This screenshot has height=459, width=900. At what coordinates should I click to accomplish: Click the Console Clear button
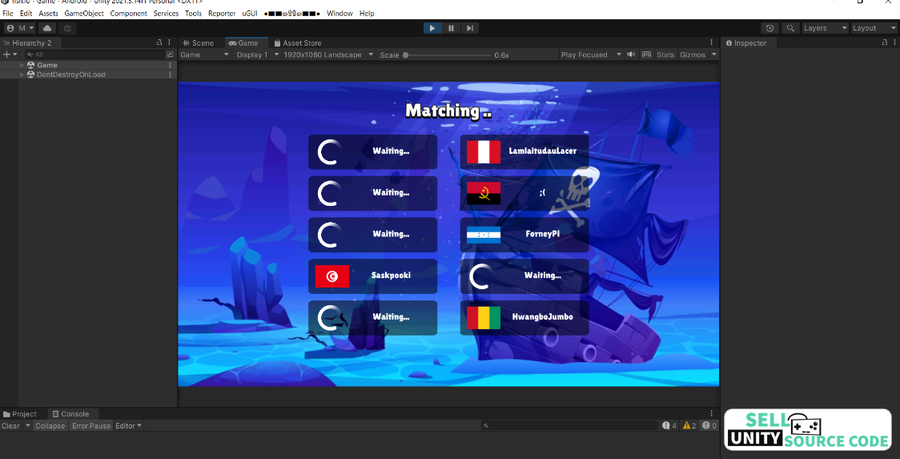coord(11,426)
